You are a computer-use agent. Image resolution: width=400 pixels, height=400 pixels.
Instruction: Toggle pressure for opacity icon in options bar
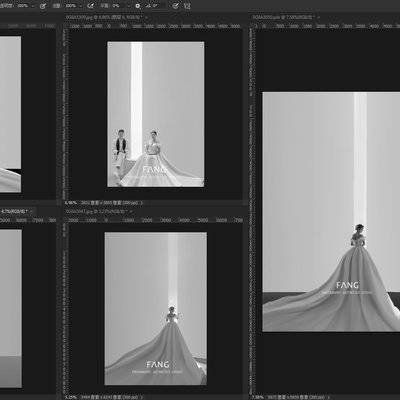pyautogui.click(x=43, y=6)
